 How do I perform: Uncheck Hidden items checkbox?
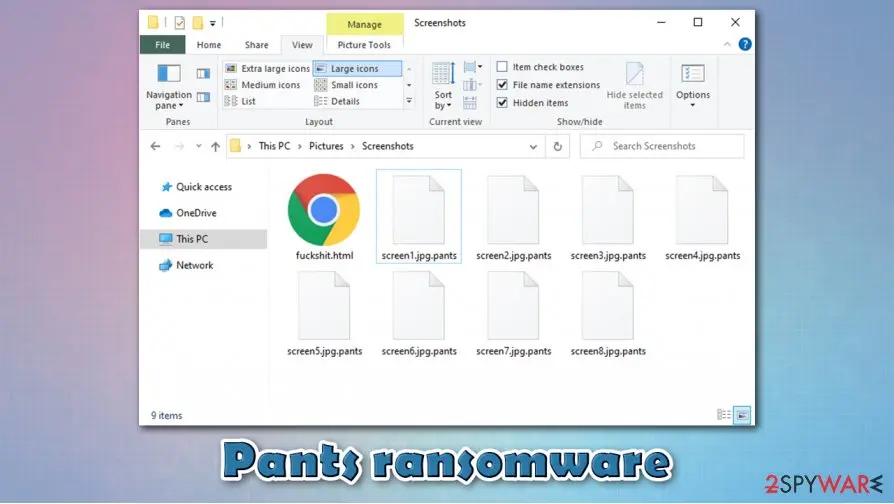point(502,103)
